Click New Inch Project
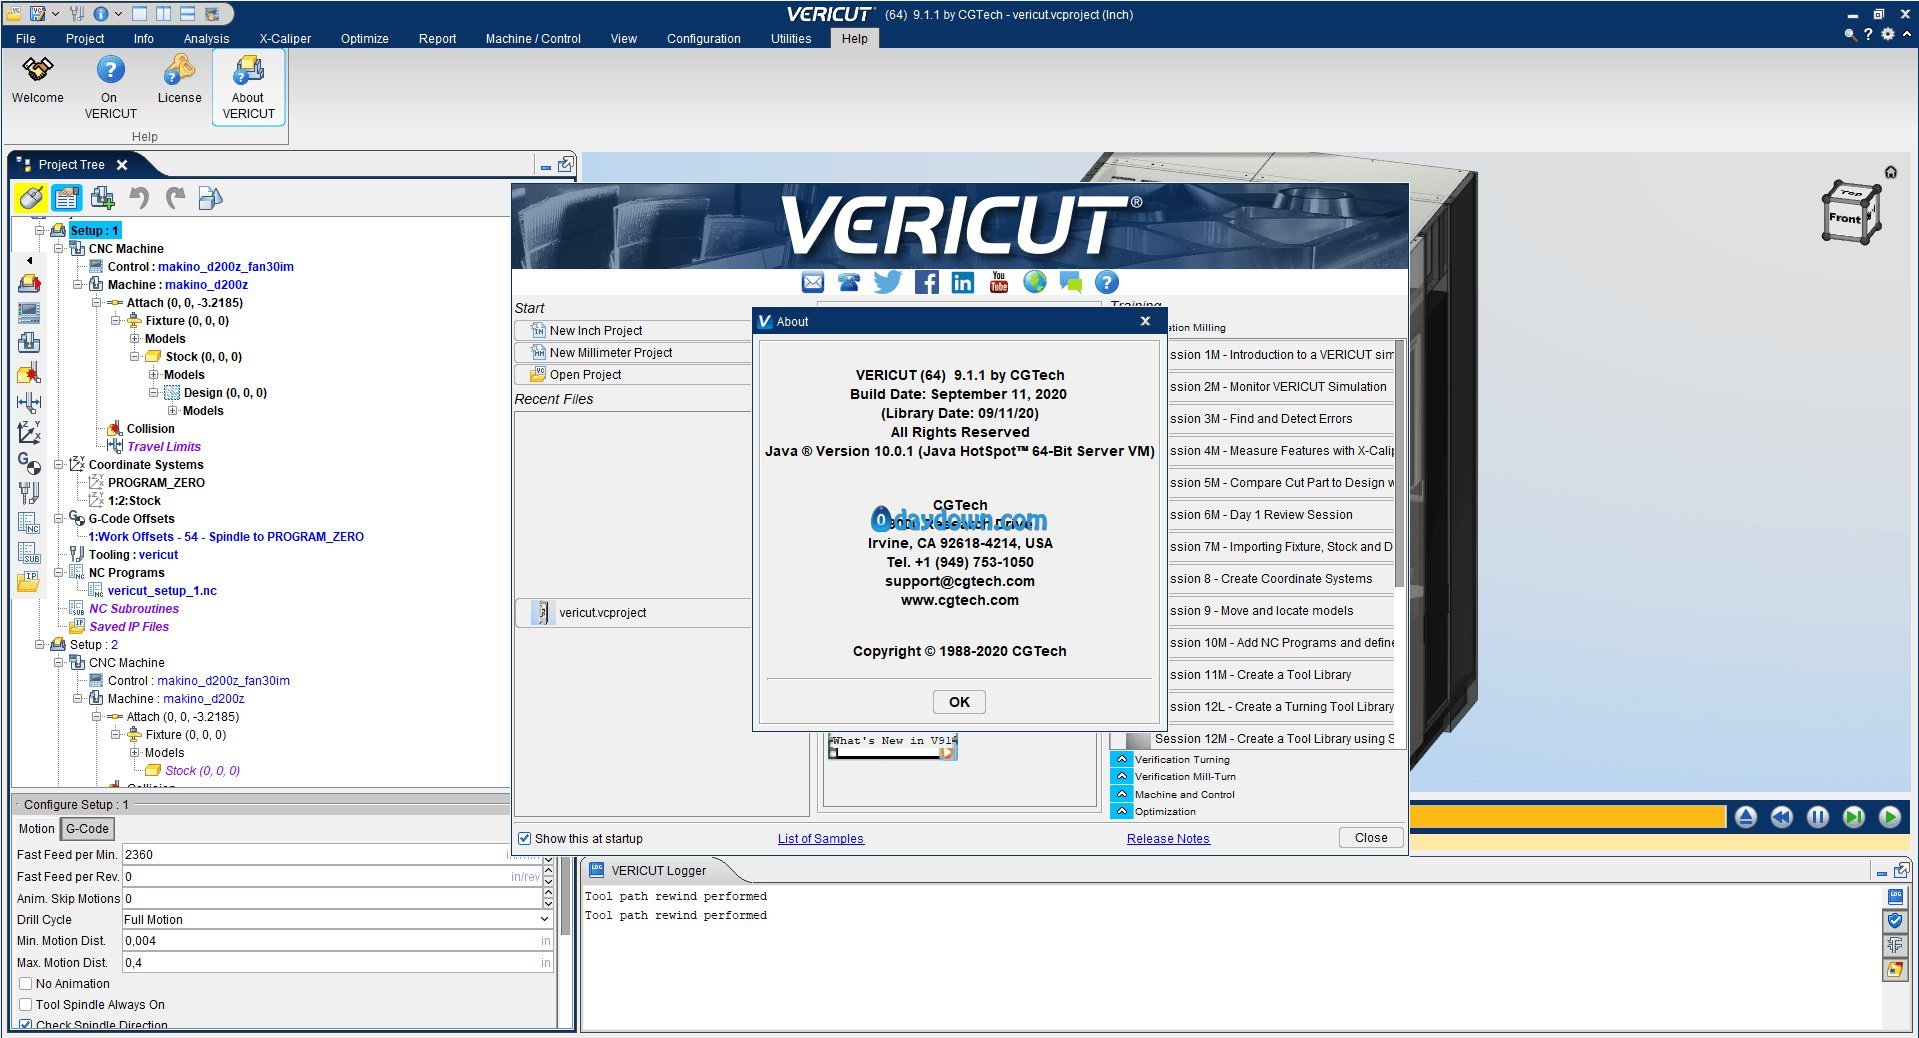The height and width of the screenshot is (1038, 1919). 633,330
